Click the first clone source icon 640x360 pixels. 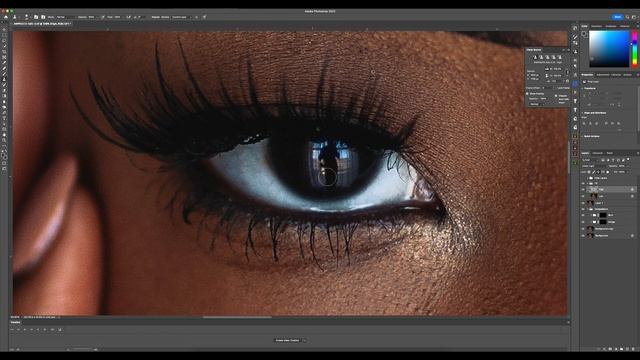[536, 58]
